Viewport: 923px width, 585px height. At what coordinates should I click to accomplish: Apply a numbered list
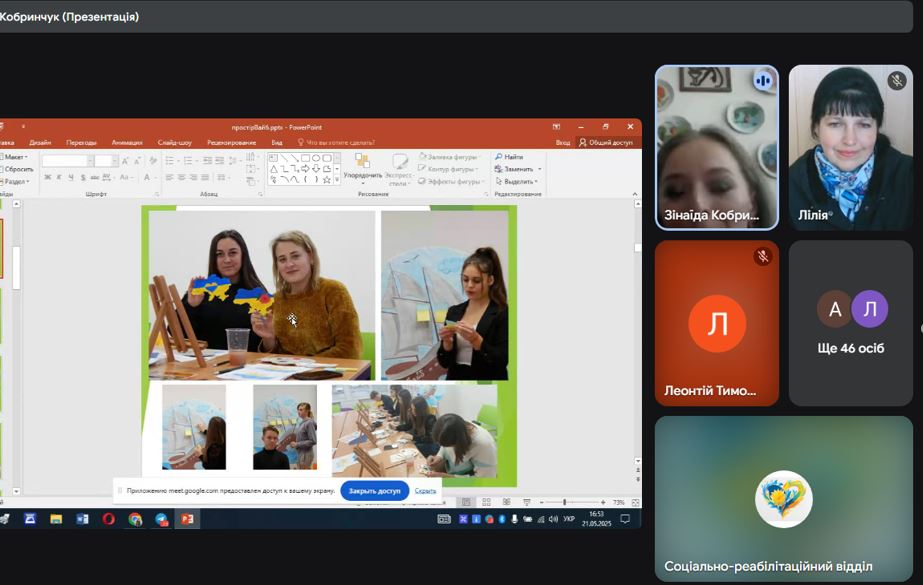point(188,161)
